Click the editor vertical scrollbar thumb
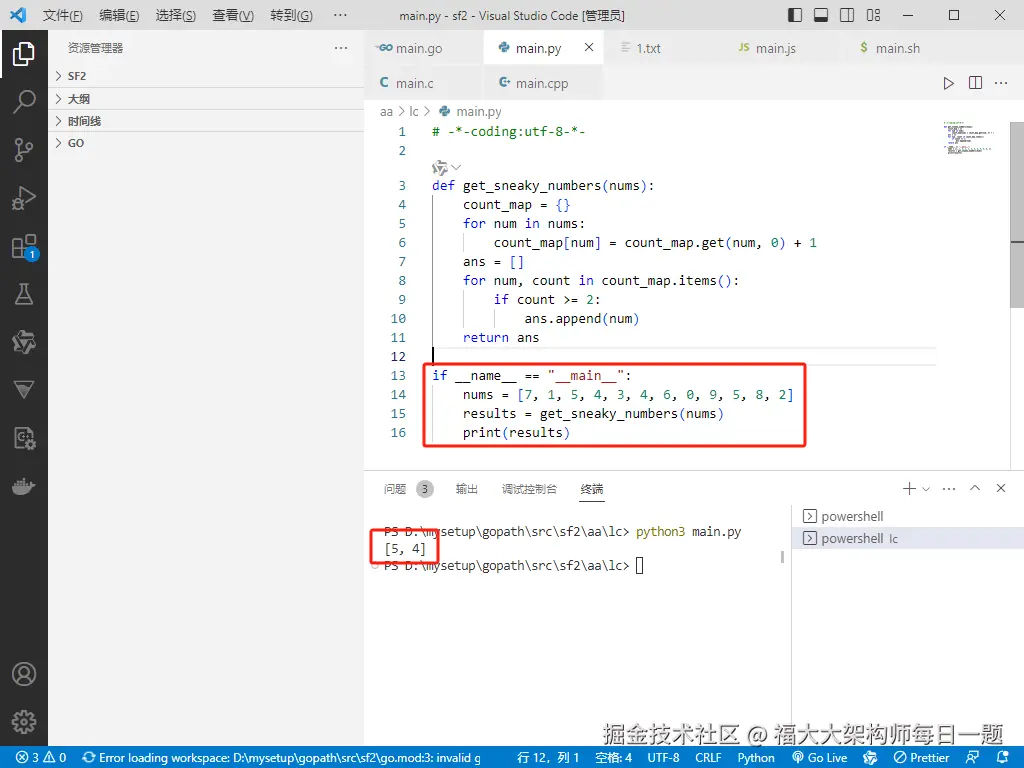Viewport: 1024px width, 768px height. [1017, 215]
